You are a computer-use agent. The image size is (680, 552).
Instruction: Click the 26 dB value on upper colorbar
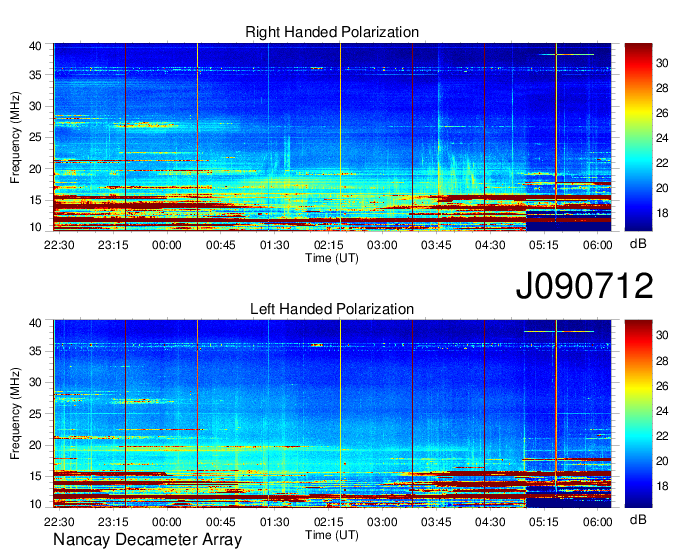click(x=662, y=113)
